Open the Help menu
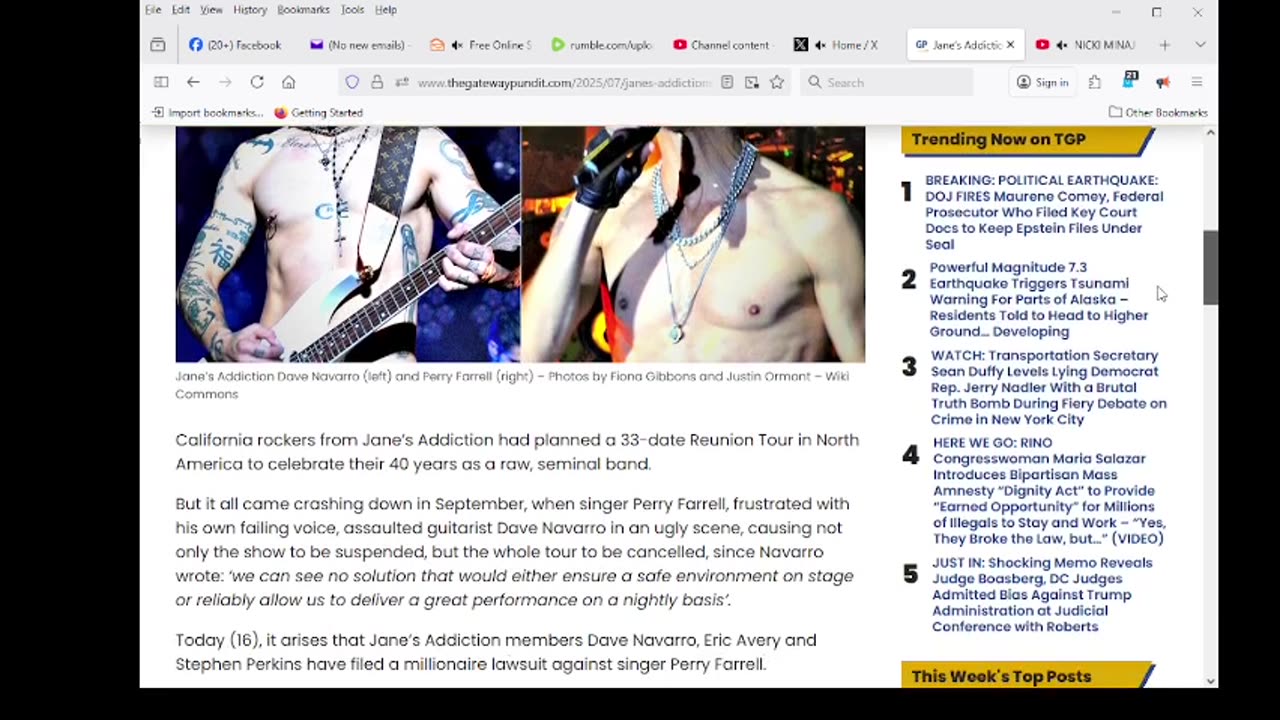This screenshot has width=1280, height=720. tap(386, 10)
